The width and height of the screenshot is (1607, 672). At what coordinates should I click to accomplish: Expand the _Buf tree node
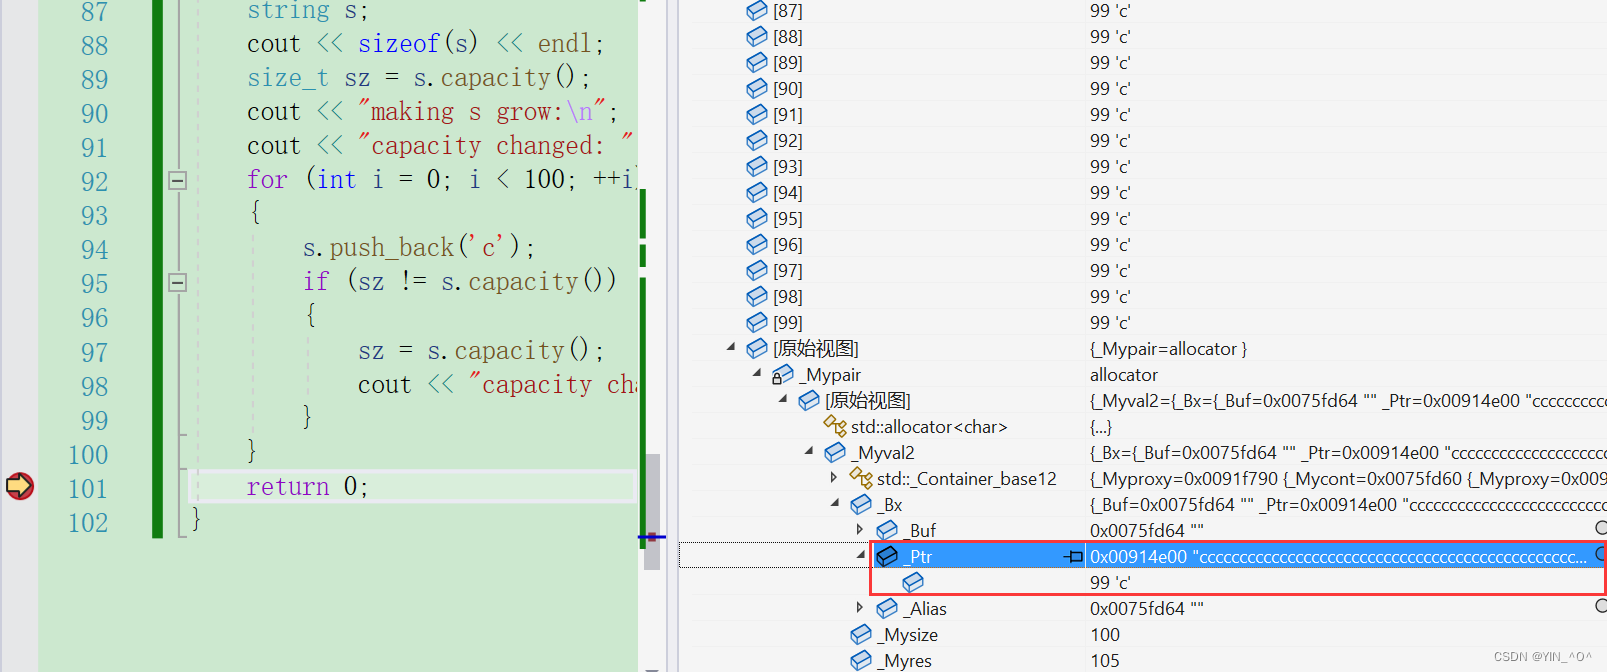point(860,530)
